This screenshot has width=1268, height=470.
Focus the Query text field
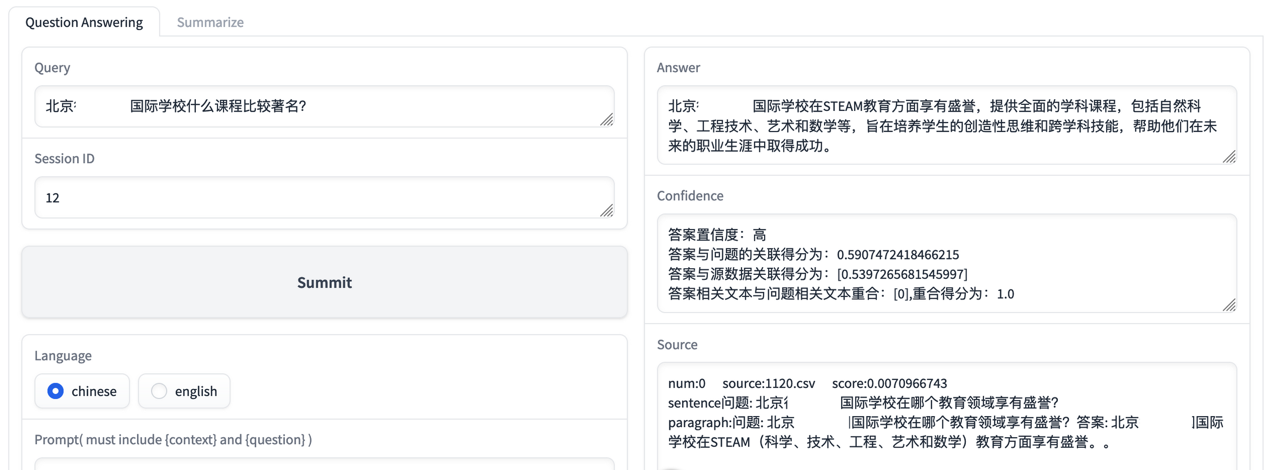(x=325, y=106)
